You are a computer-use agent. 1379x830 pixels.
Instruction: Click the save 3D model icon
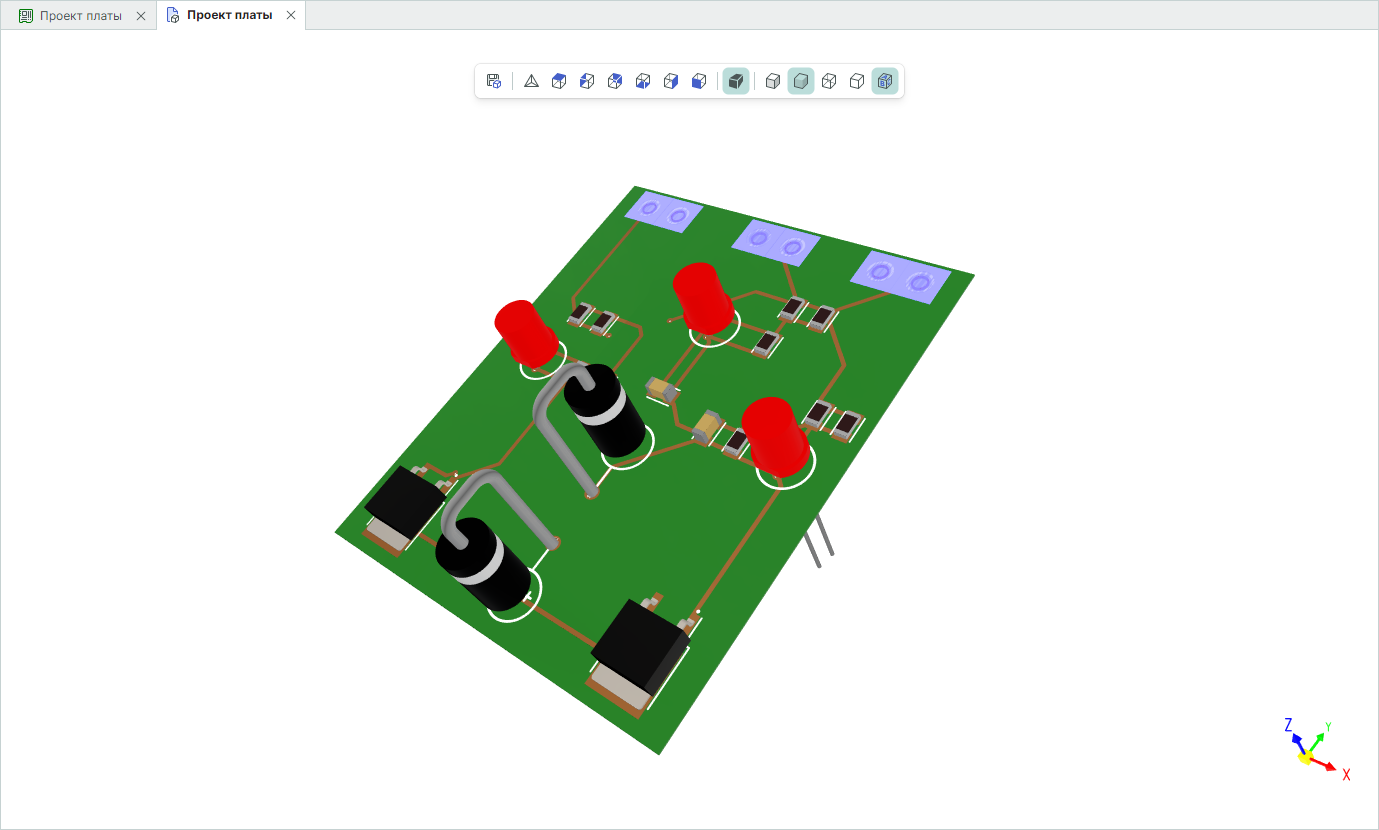493,81
